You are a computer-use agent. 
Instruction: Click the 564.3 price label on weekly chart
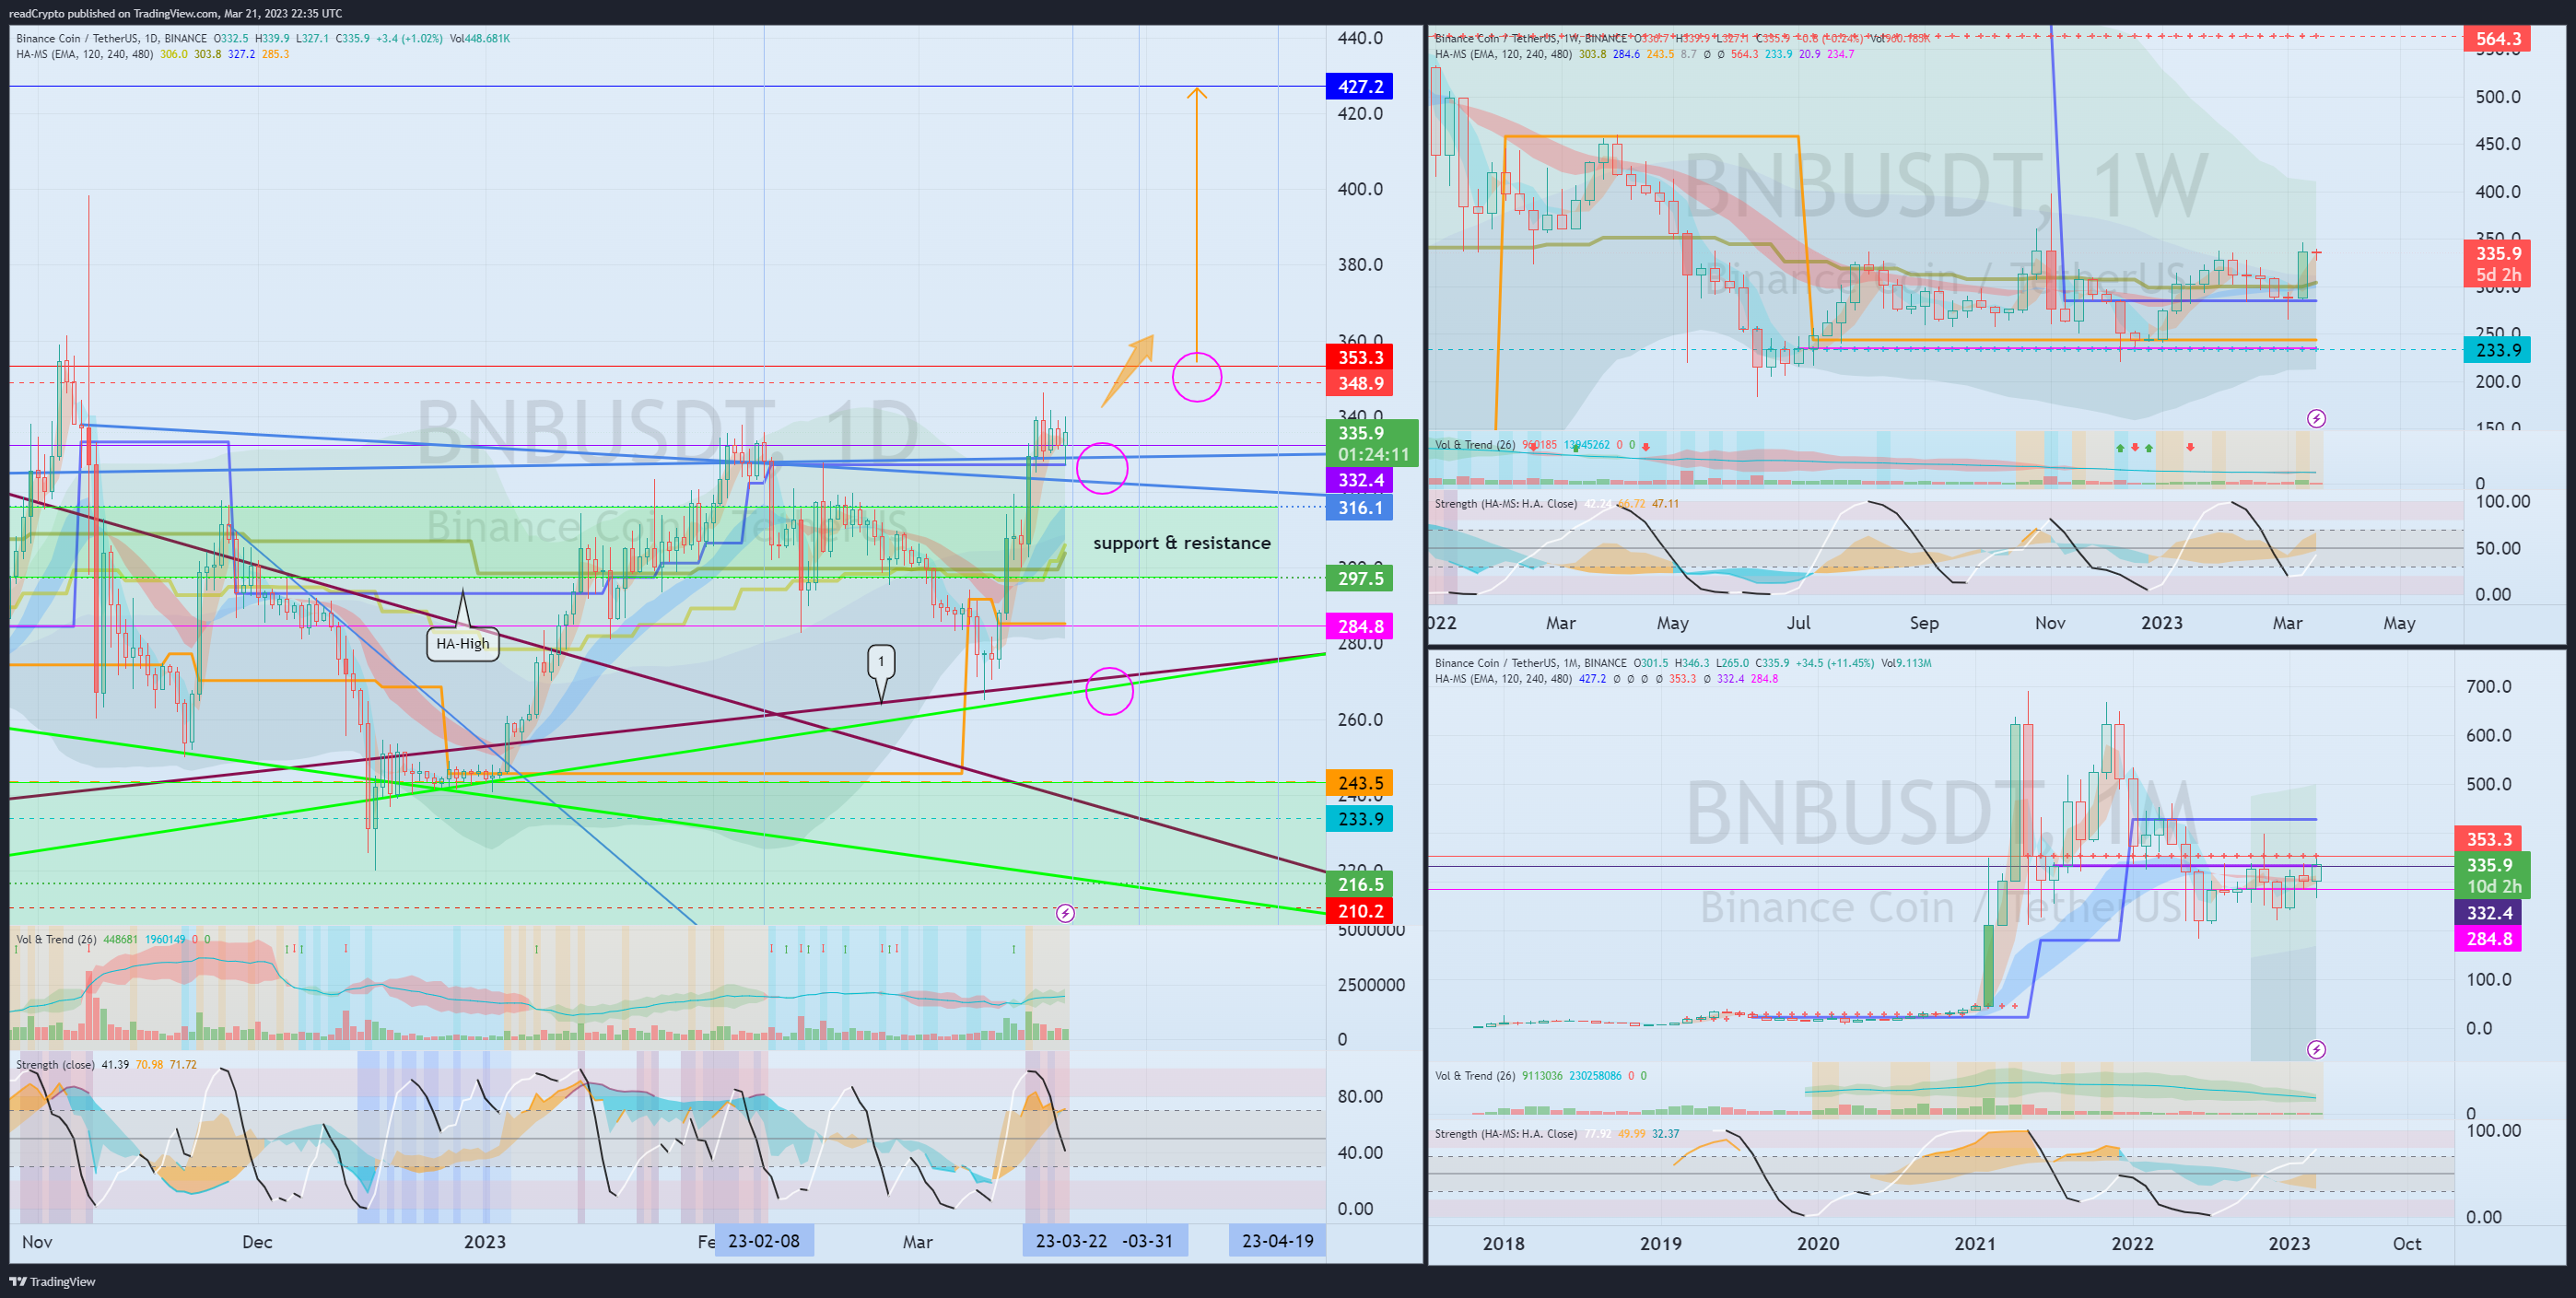(2497, 39)
